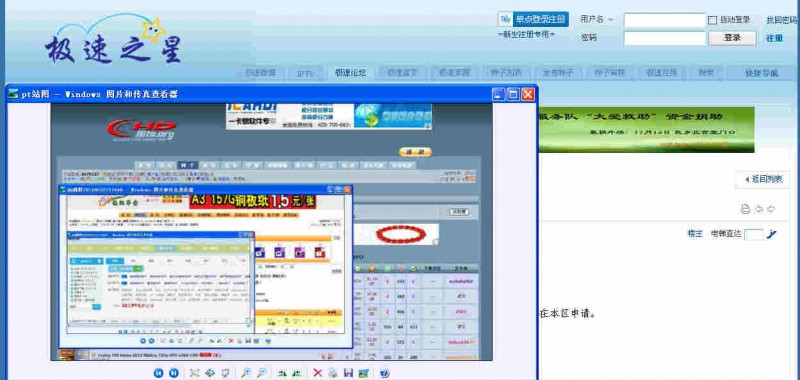Open viewer help with the question mark icon
Screen dimensions: 800x380
tap(385, 373)
